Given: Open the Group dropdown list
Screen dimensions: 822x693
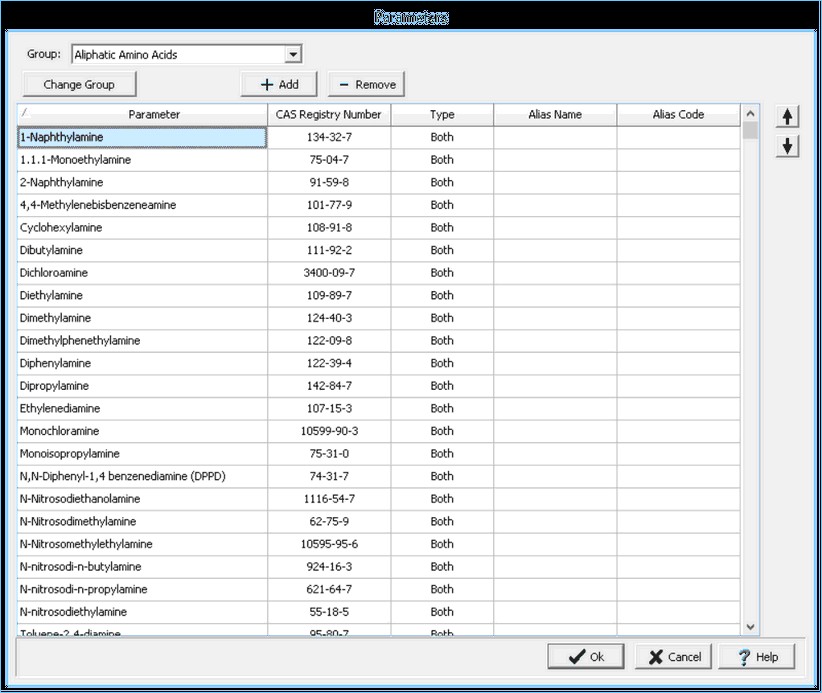Looking at the screenshot, I should click(x=292, y=55).
